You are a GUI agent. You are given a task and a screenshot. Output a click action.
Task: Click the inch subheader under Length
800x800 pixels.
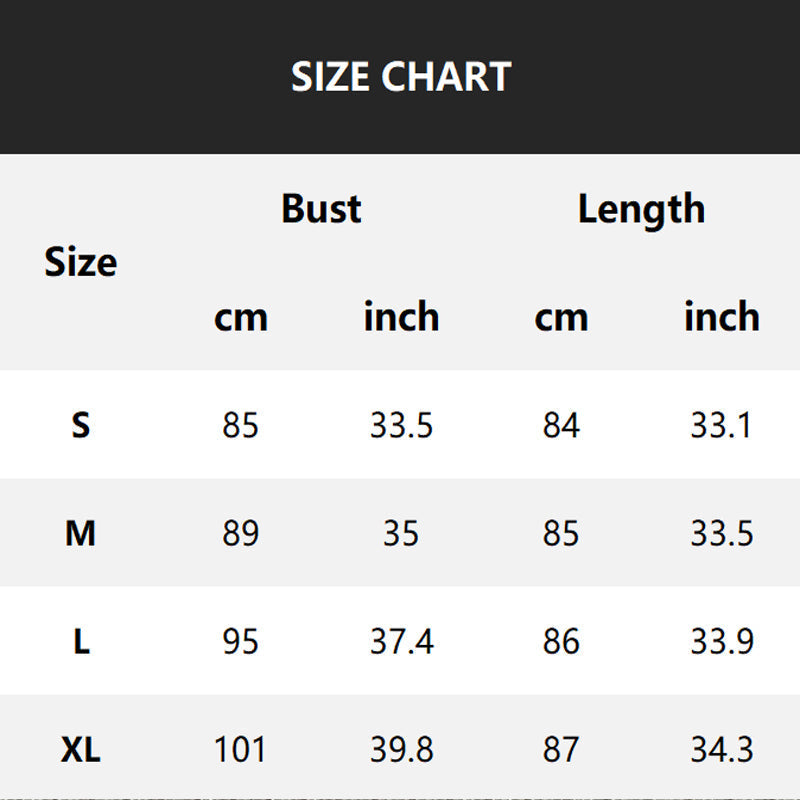722,317
